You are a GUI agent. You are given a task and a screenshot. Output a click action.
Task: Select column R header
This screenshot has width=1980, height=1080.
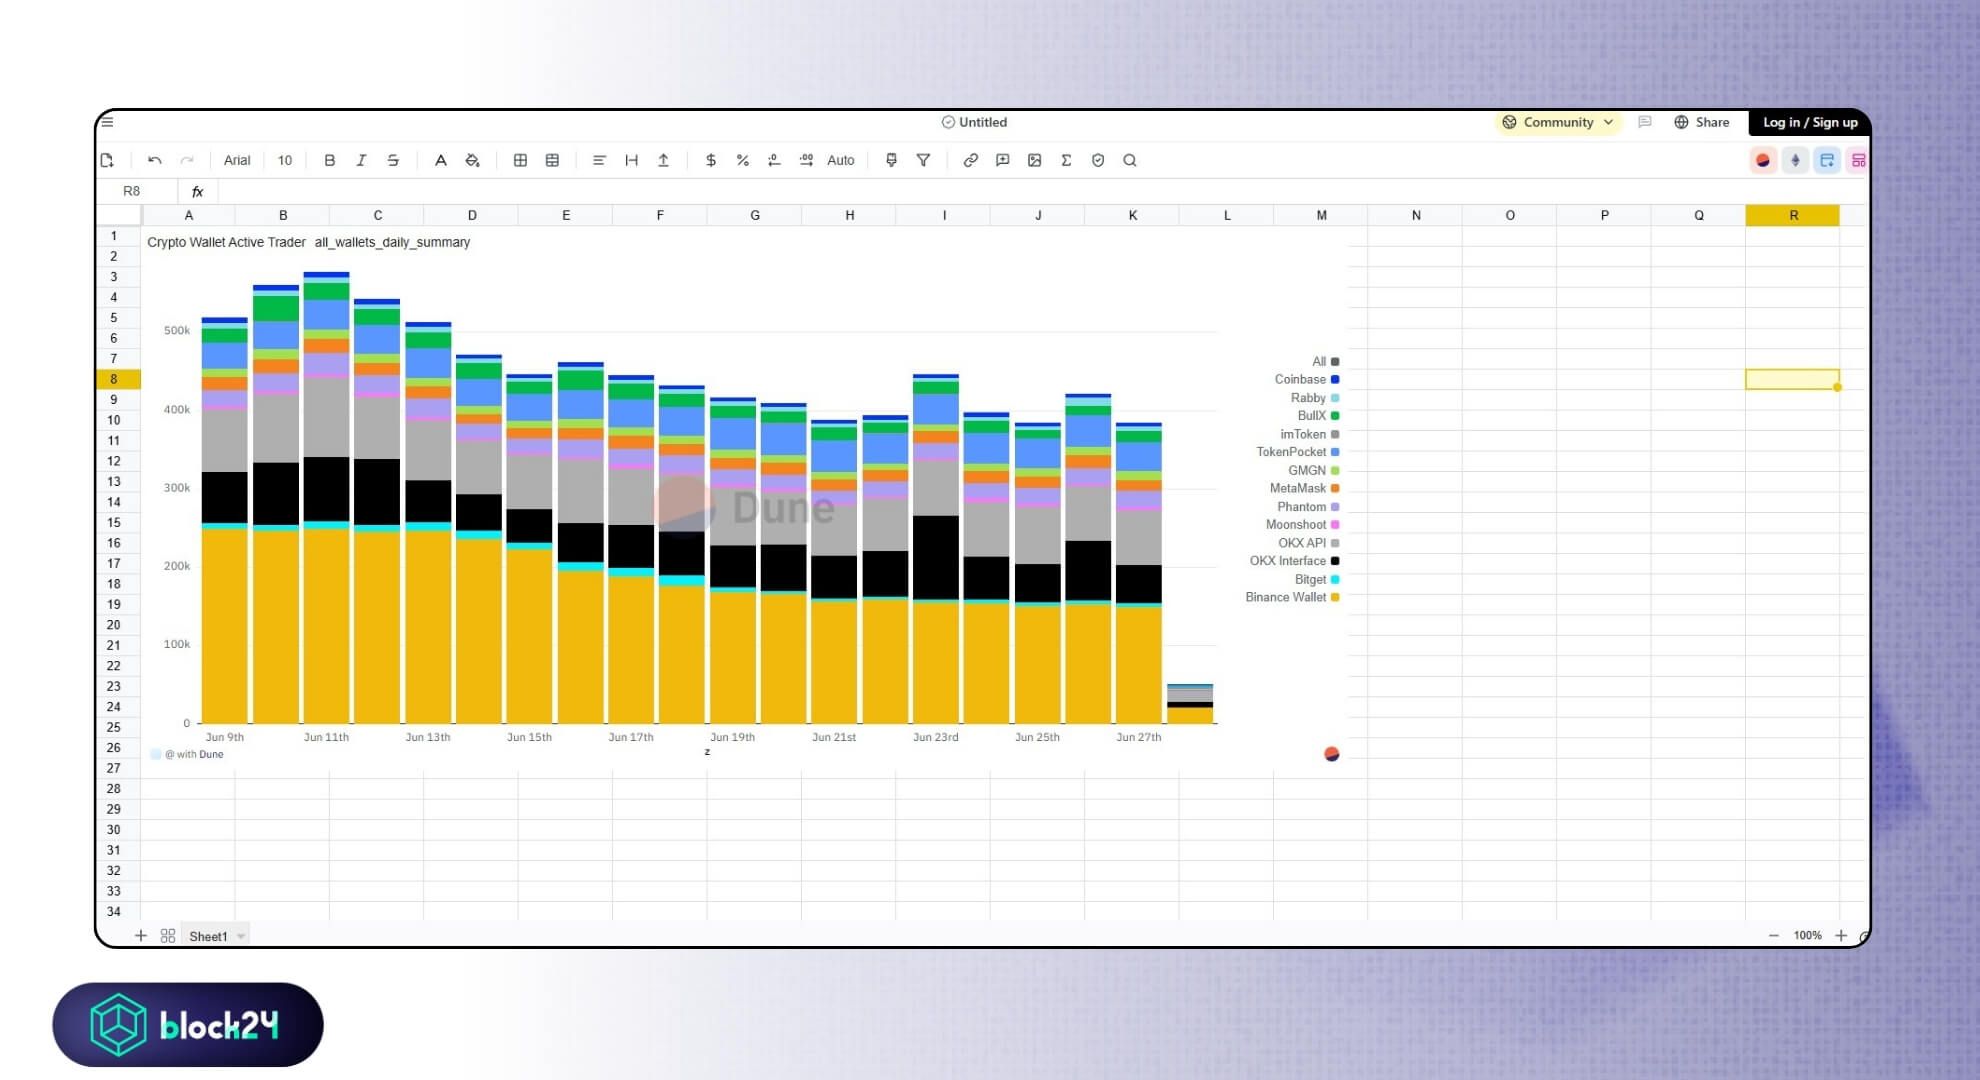(1792, 215)
